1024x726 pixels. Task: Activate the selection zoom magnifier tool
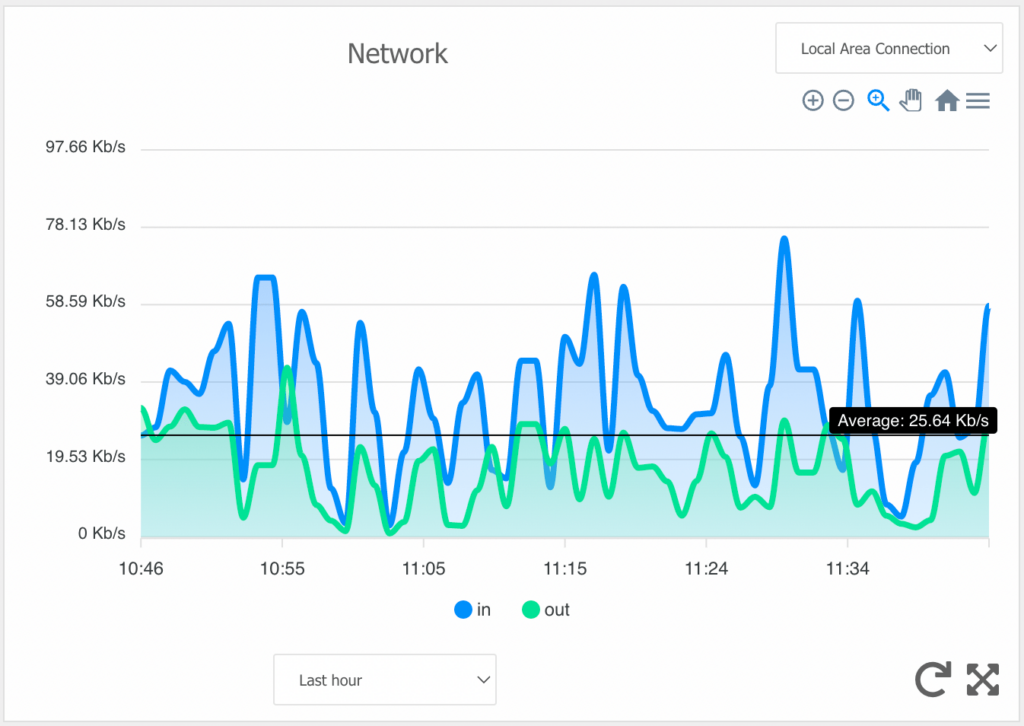pyautogui.click(x=877, y=100)
